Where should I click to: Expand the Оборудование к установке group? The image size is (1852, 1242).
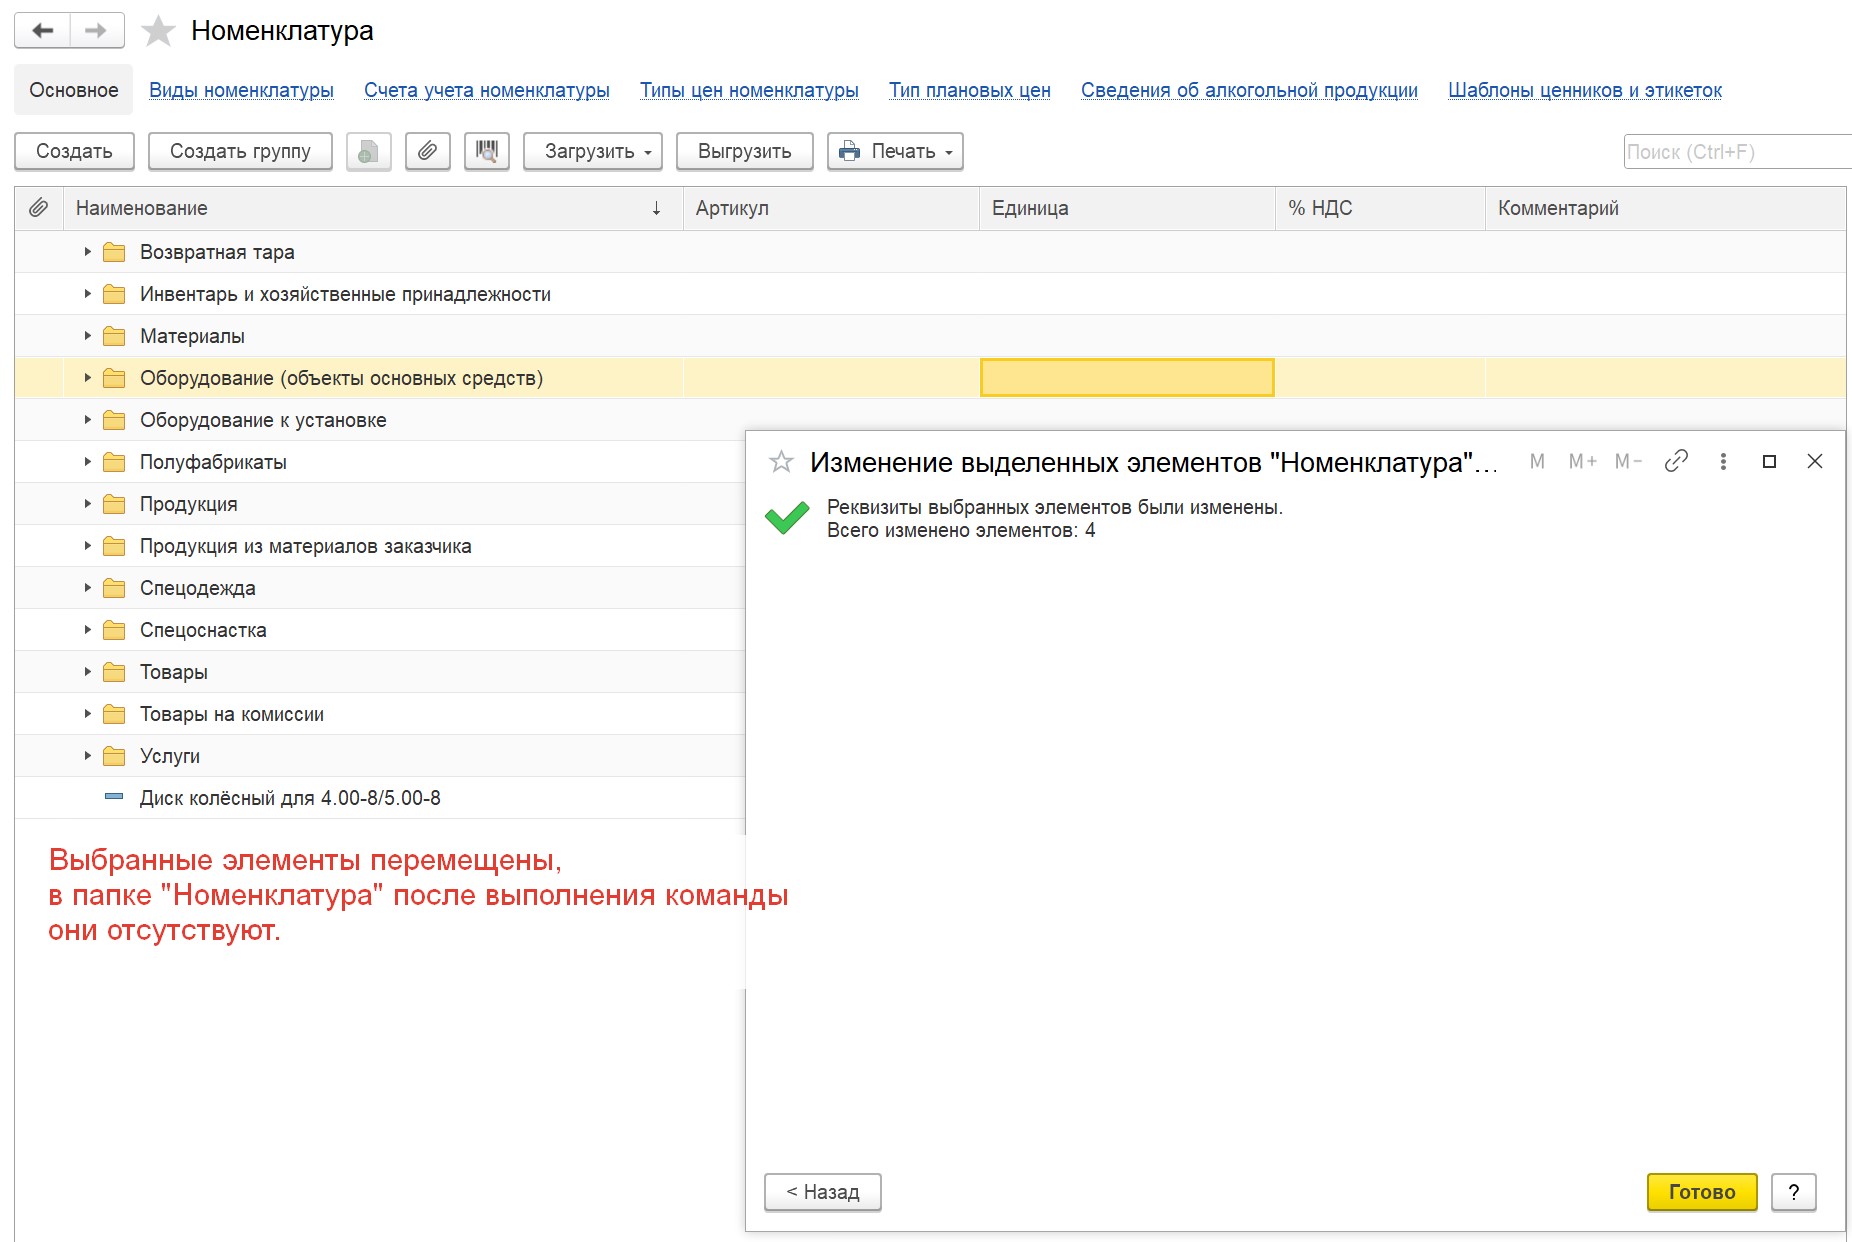point(88,420)
